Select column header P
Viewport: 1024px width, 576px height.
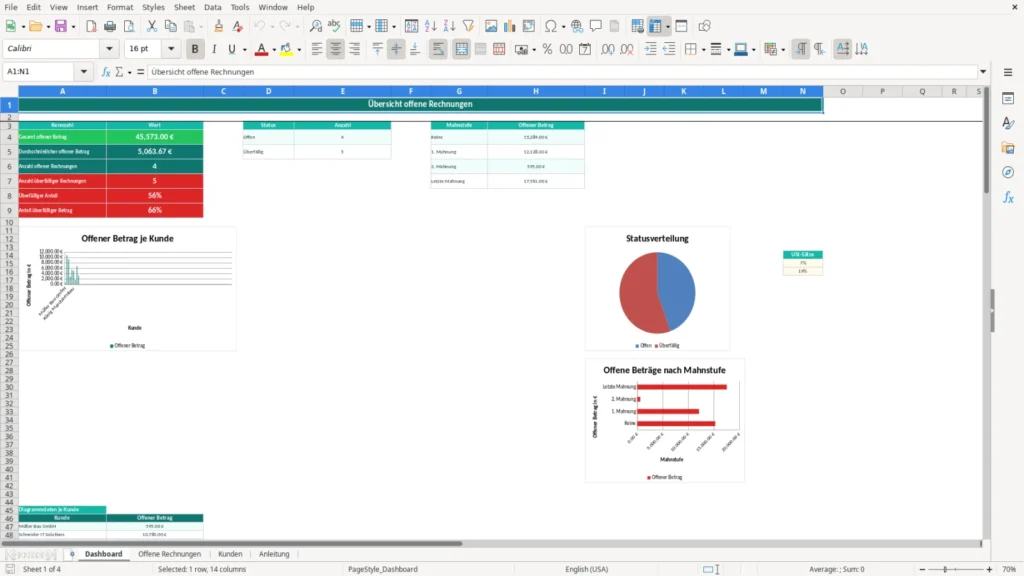pos(882,91)
